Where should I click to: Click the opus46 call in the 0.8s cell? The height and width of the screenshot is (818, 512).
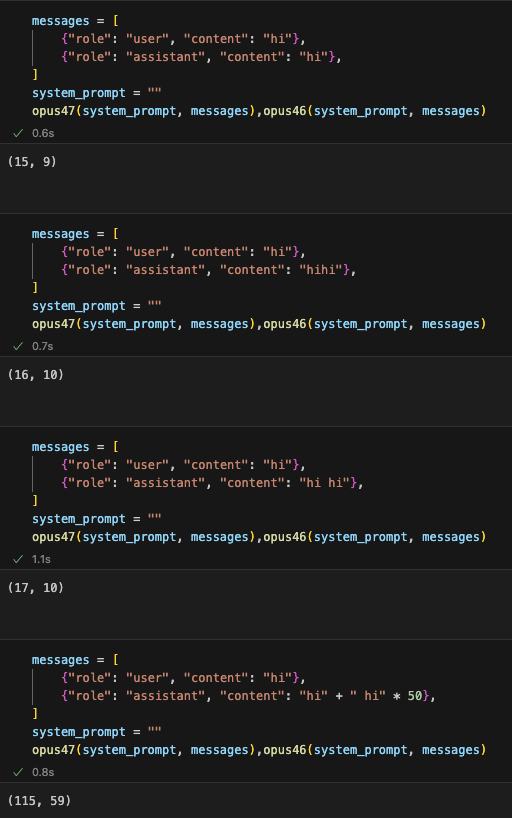[375, 750]
